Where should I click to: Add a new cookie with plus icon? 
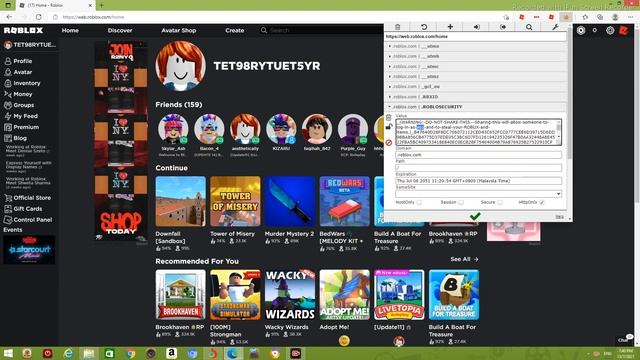(x=450, y=27)
